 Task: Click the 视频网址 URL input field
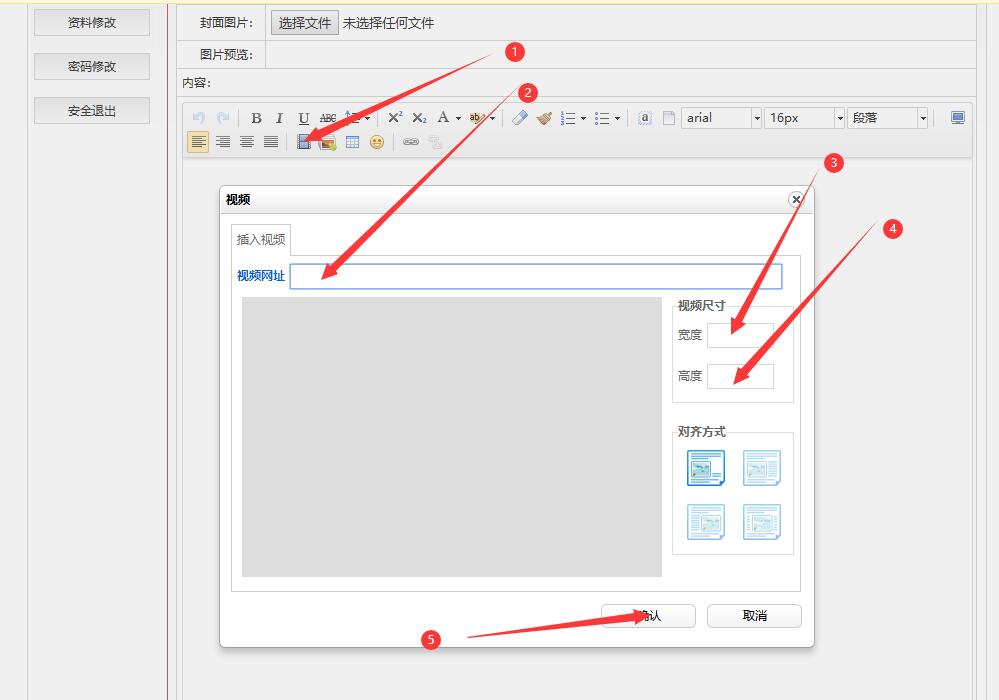pos(535,277)
